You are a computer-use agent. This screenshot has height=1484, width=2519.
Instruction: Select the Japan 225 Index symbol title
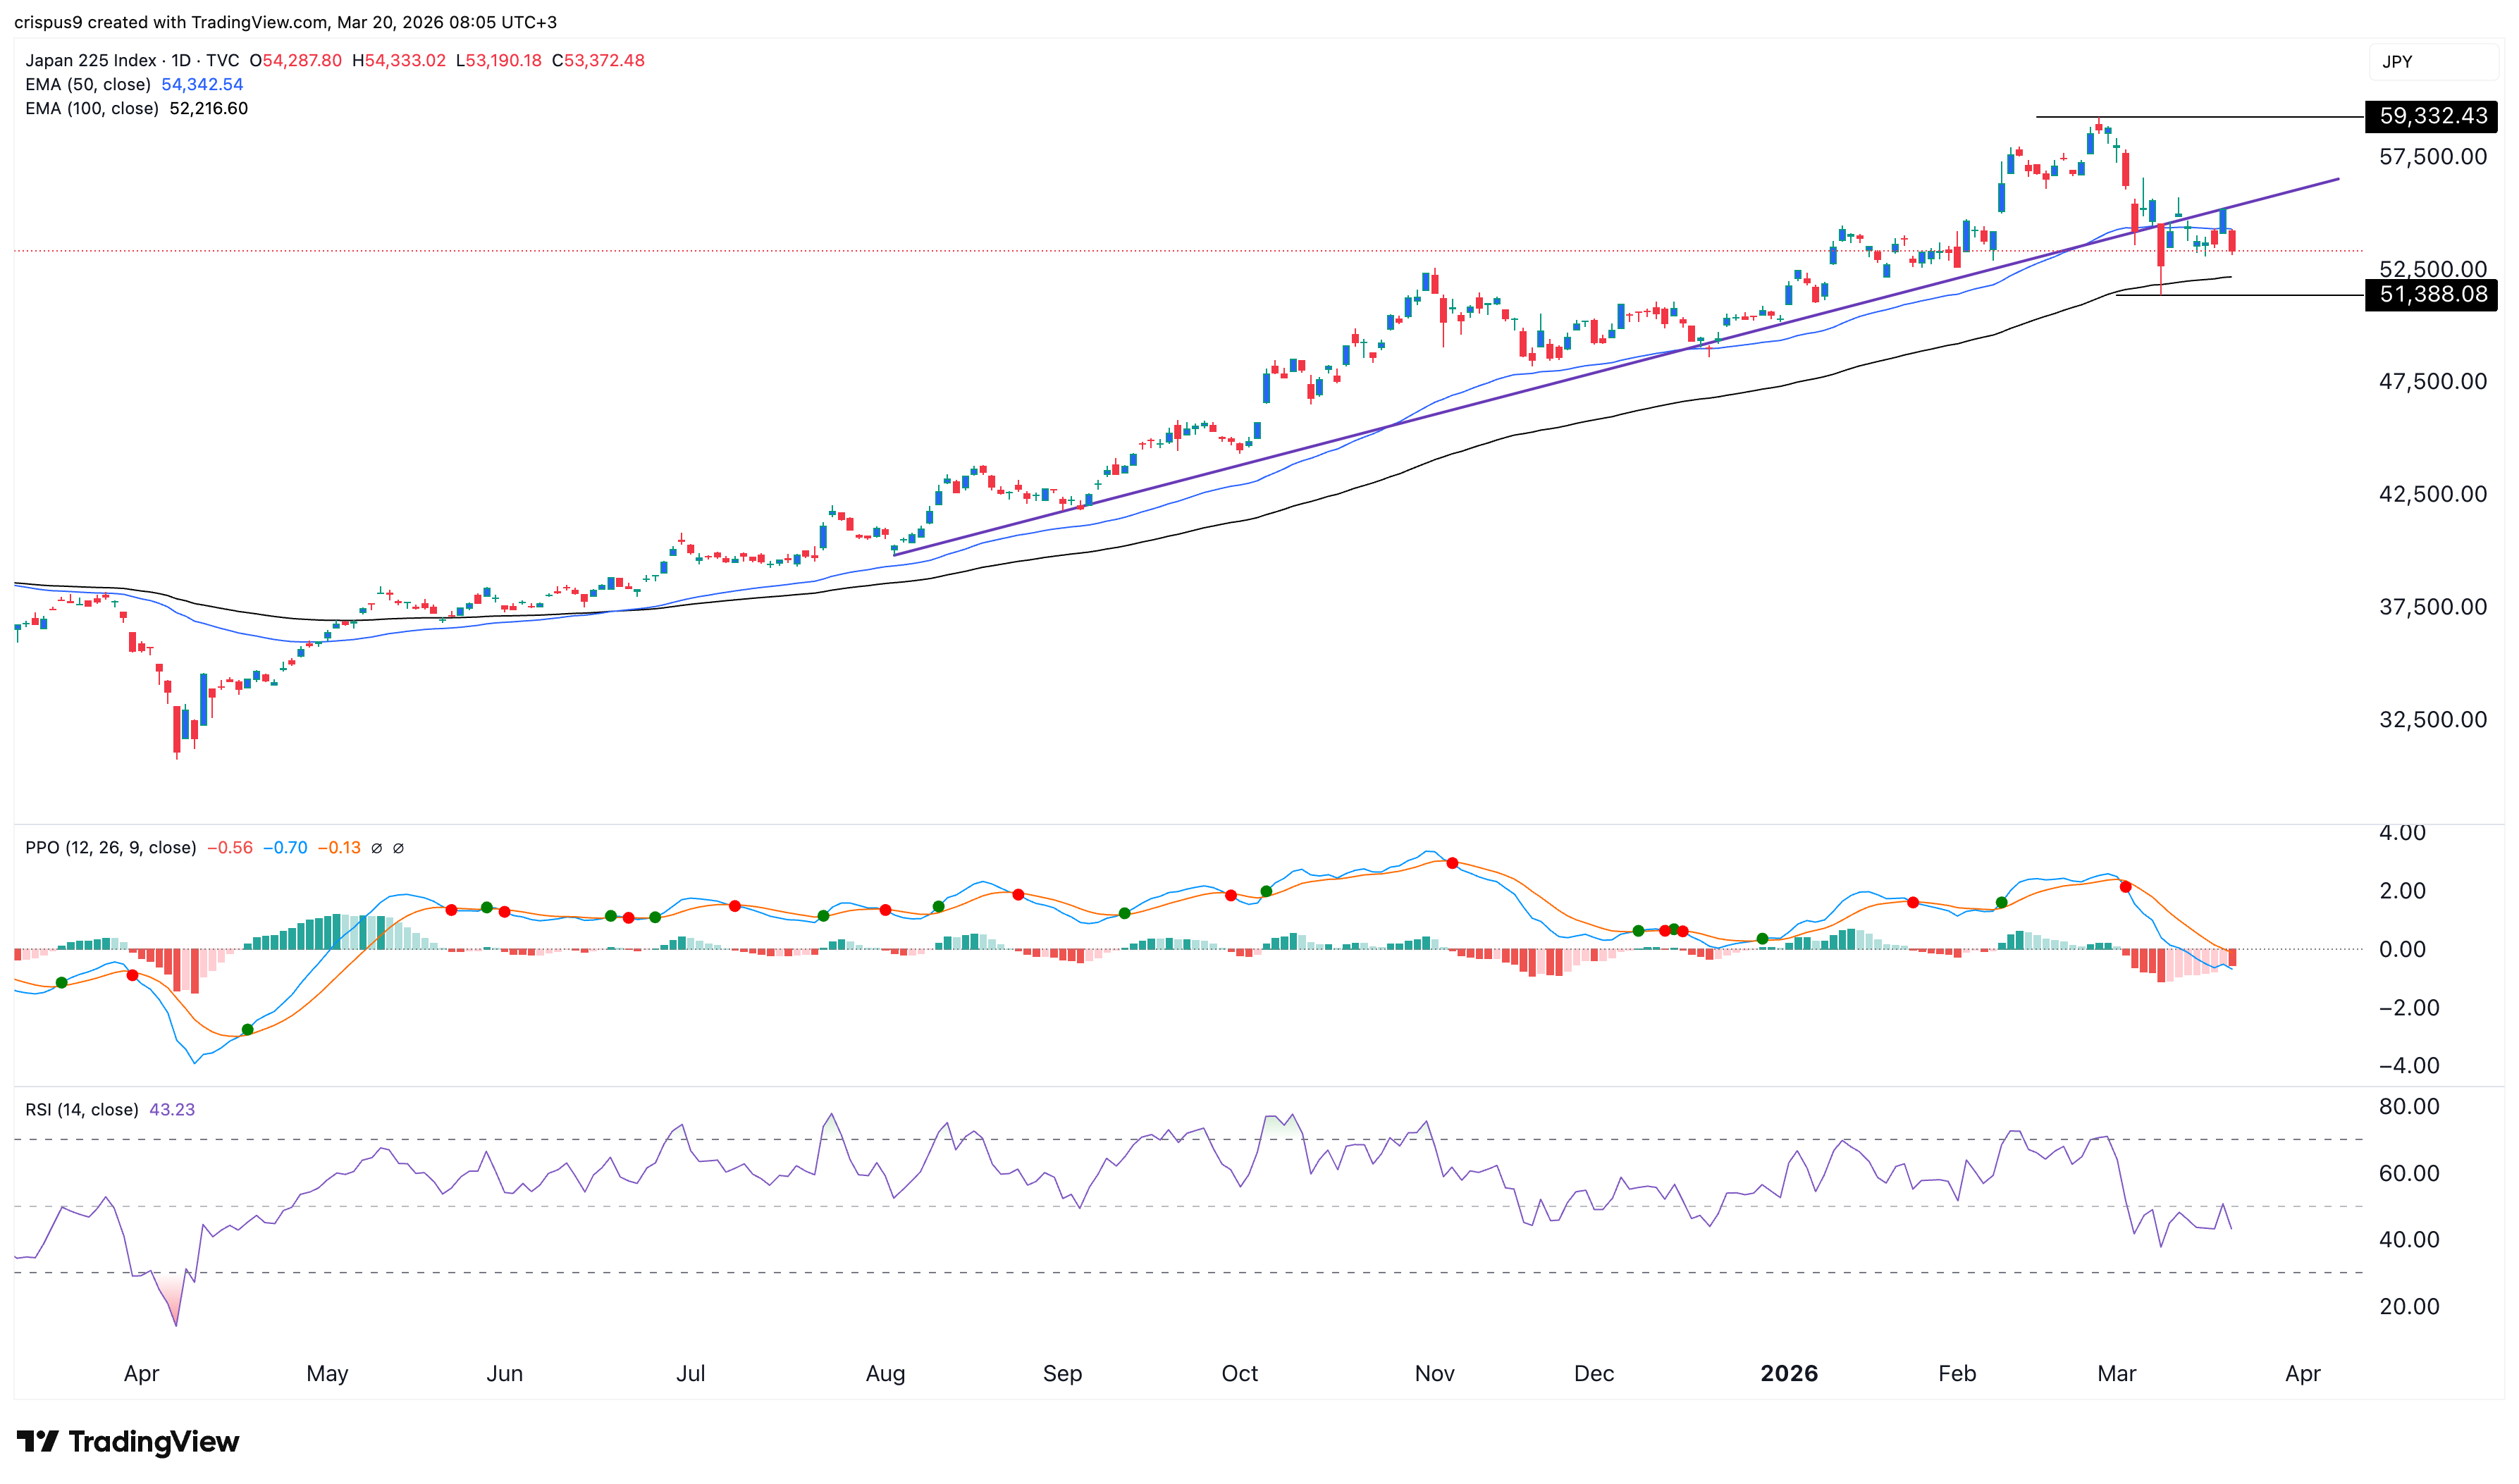click(x=90, y=60)
